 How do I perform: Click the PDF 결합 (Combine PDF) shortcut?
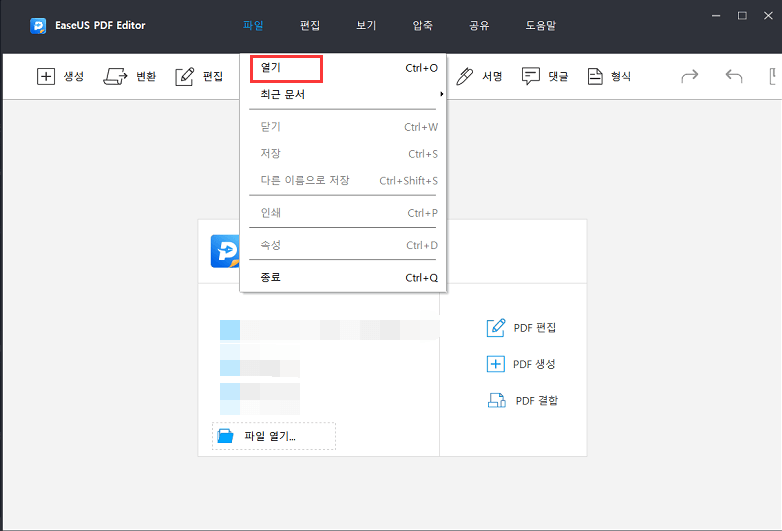coord(521,401)
